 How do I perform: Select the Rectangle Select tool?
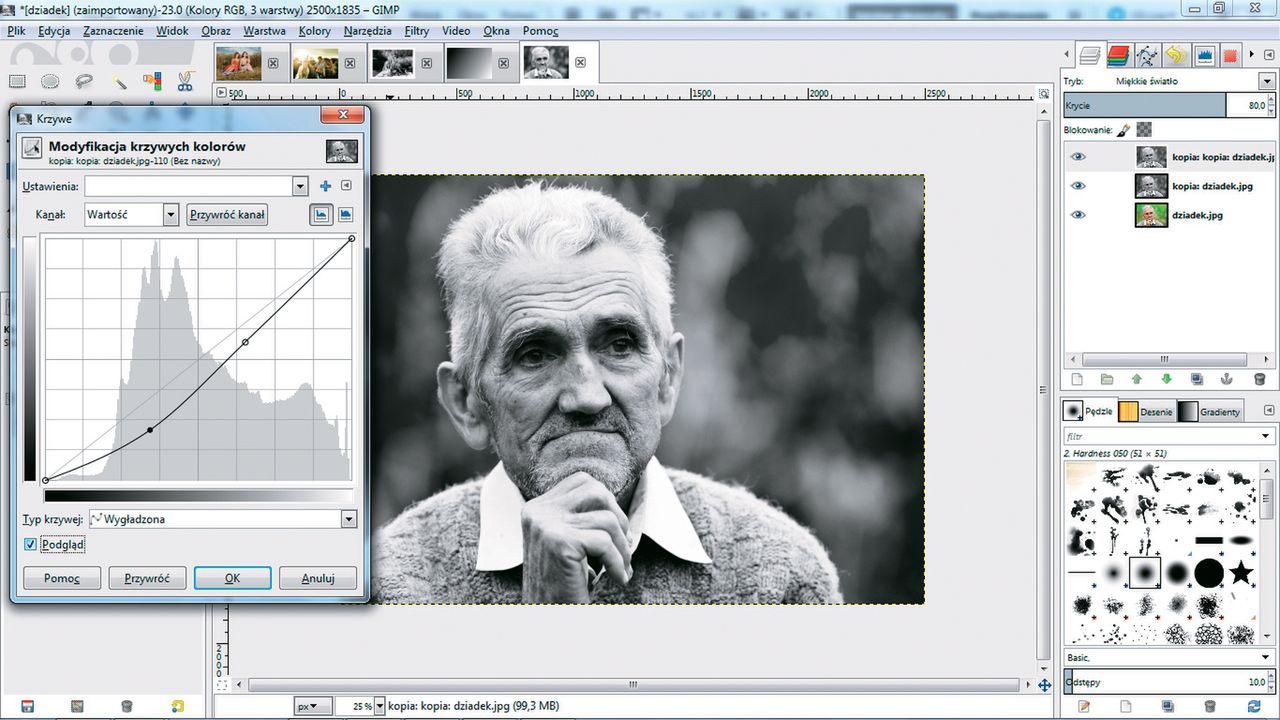pyautogui.click(x=17, y=81)
